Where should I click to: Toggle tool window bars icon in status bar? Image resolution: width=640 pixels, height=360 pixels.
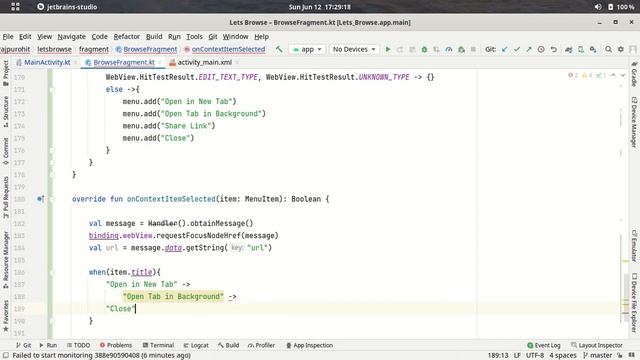[x=6, y=356]
